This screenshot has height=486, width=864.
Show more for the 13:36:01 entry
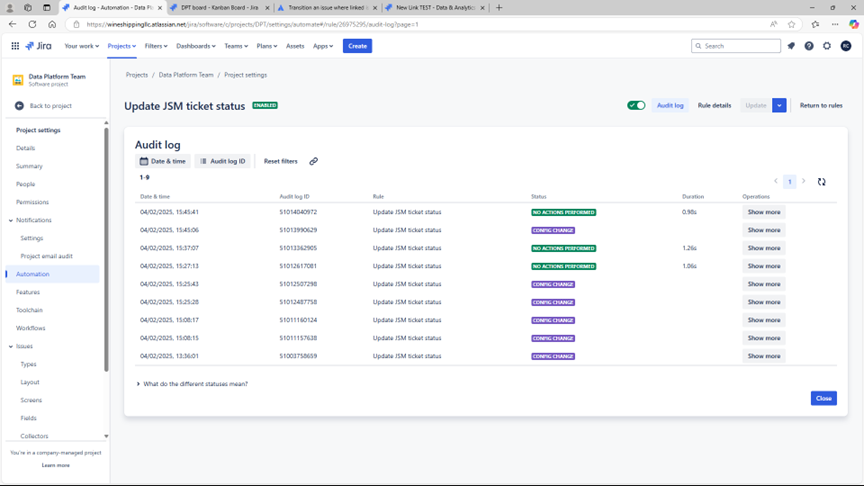click(764, 357)
